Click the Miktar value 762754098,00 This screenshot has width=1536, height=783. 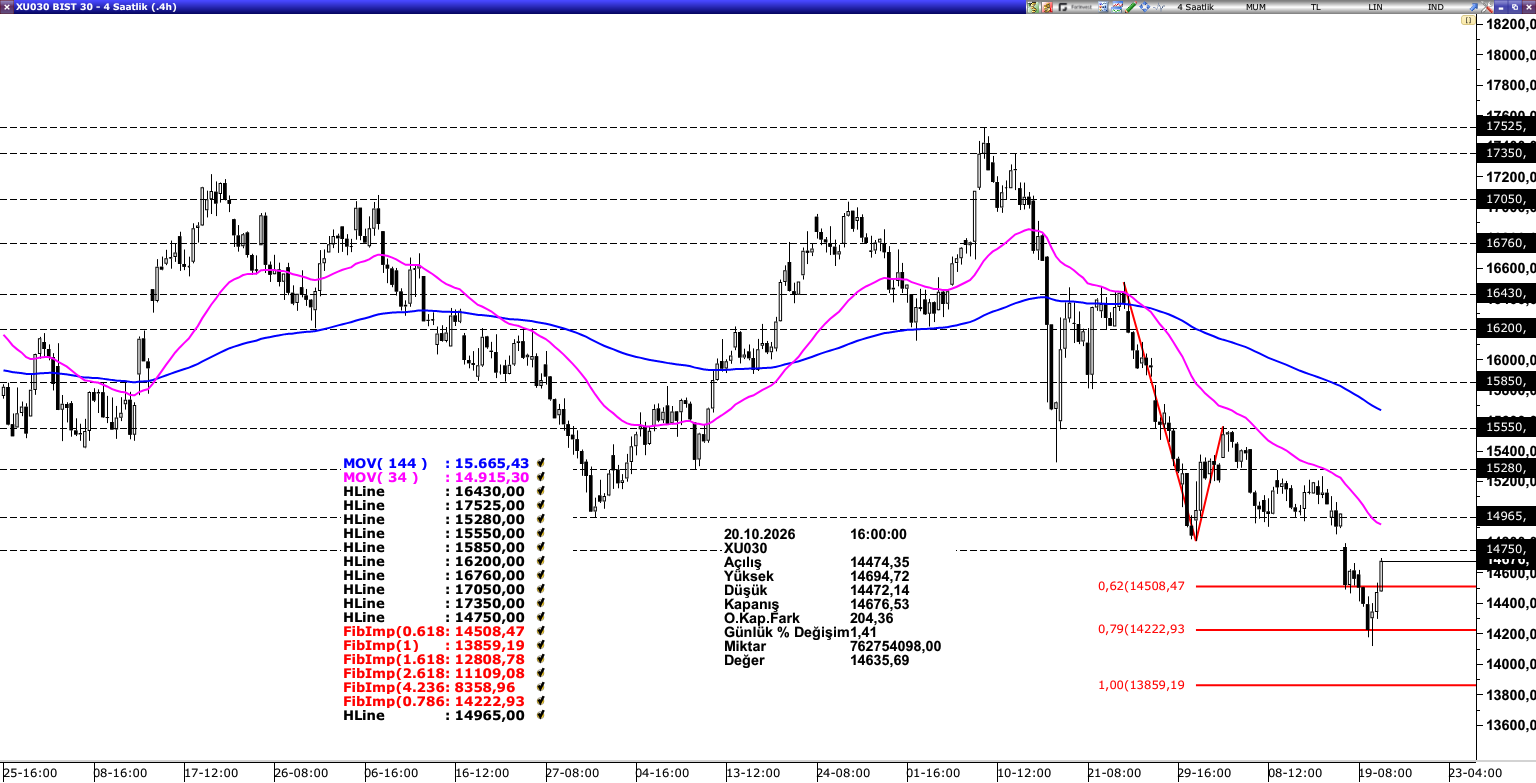[896, 647]
